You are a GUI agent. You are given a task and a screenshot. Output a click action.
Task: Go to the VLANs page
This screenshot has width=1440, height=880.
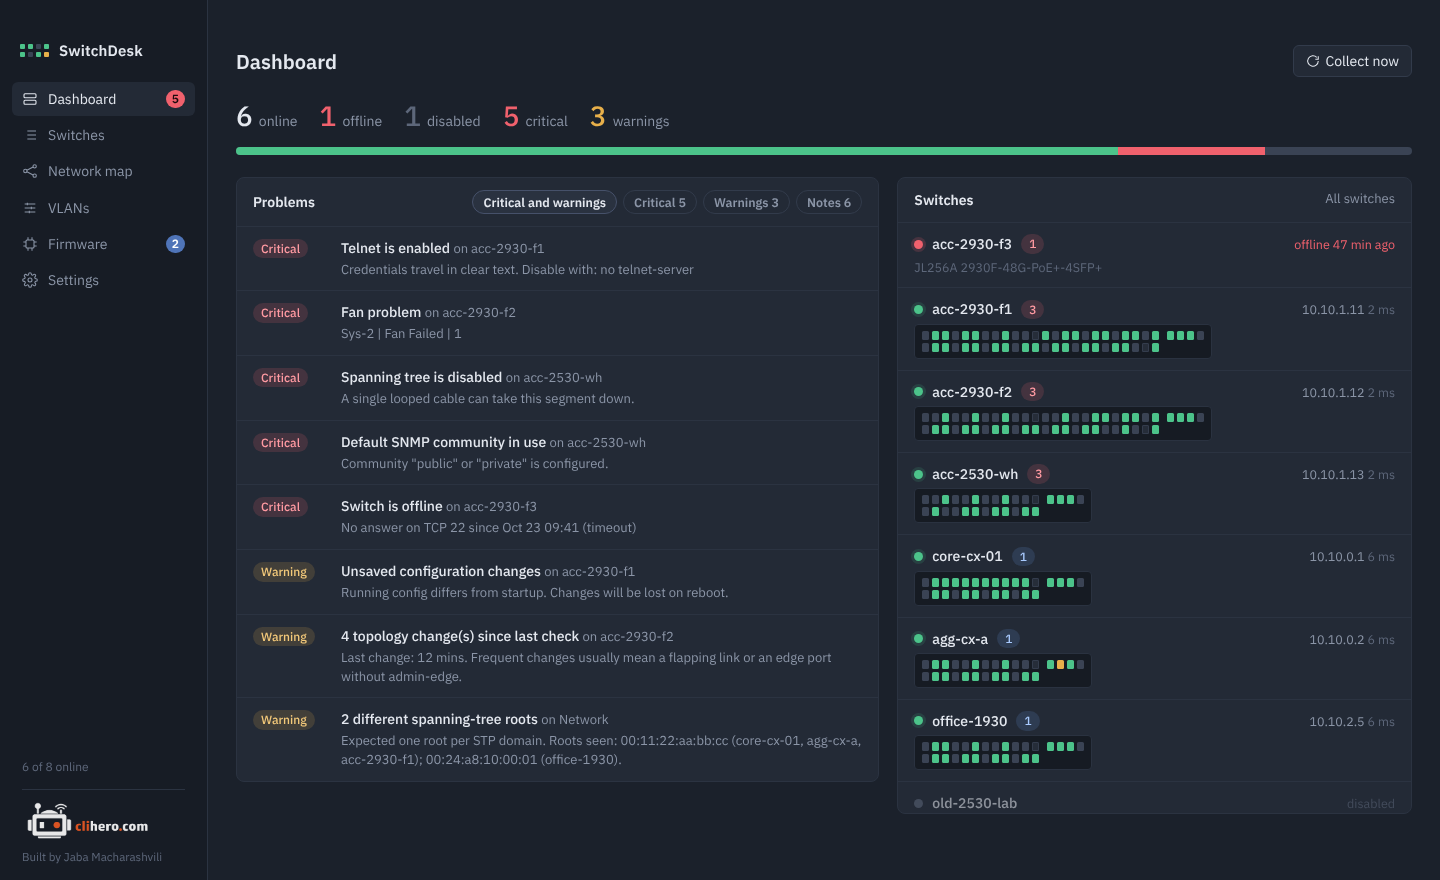(103, 208)
